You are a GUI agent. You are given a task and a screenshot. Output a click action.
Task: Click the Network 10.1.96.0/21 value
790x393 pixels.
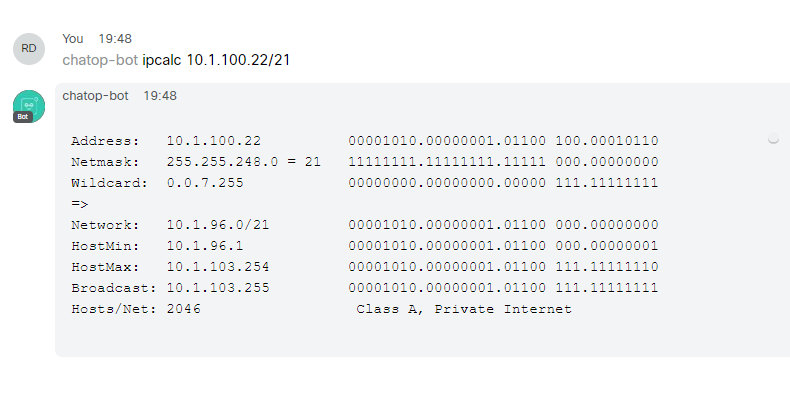(x=218, y=225)
